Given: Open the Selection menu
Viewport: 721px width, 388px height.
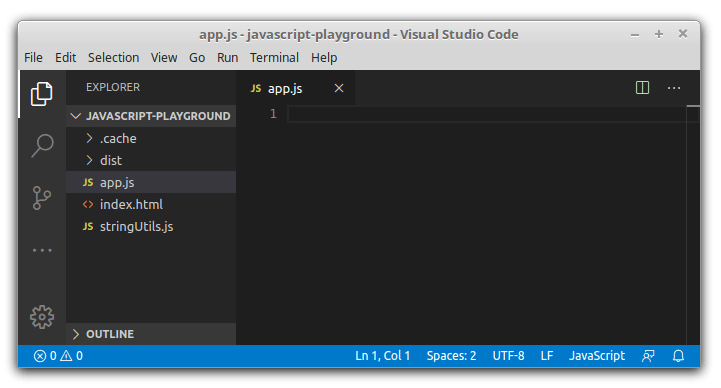Looking at the screenshot, I should [x=114, y=57].
